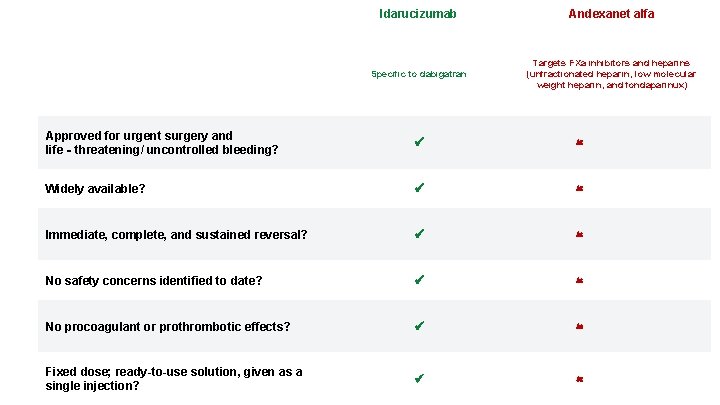Select the green checkmark for sustained reversal
The image size is (720, 405).
click(419, 234)
